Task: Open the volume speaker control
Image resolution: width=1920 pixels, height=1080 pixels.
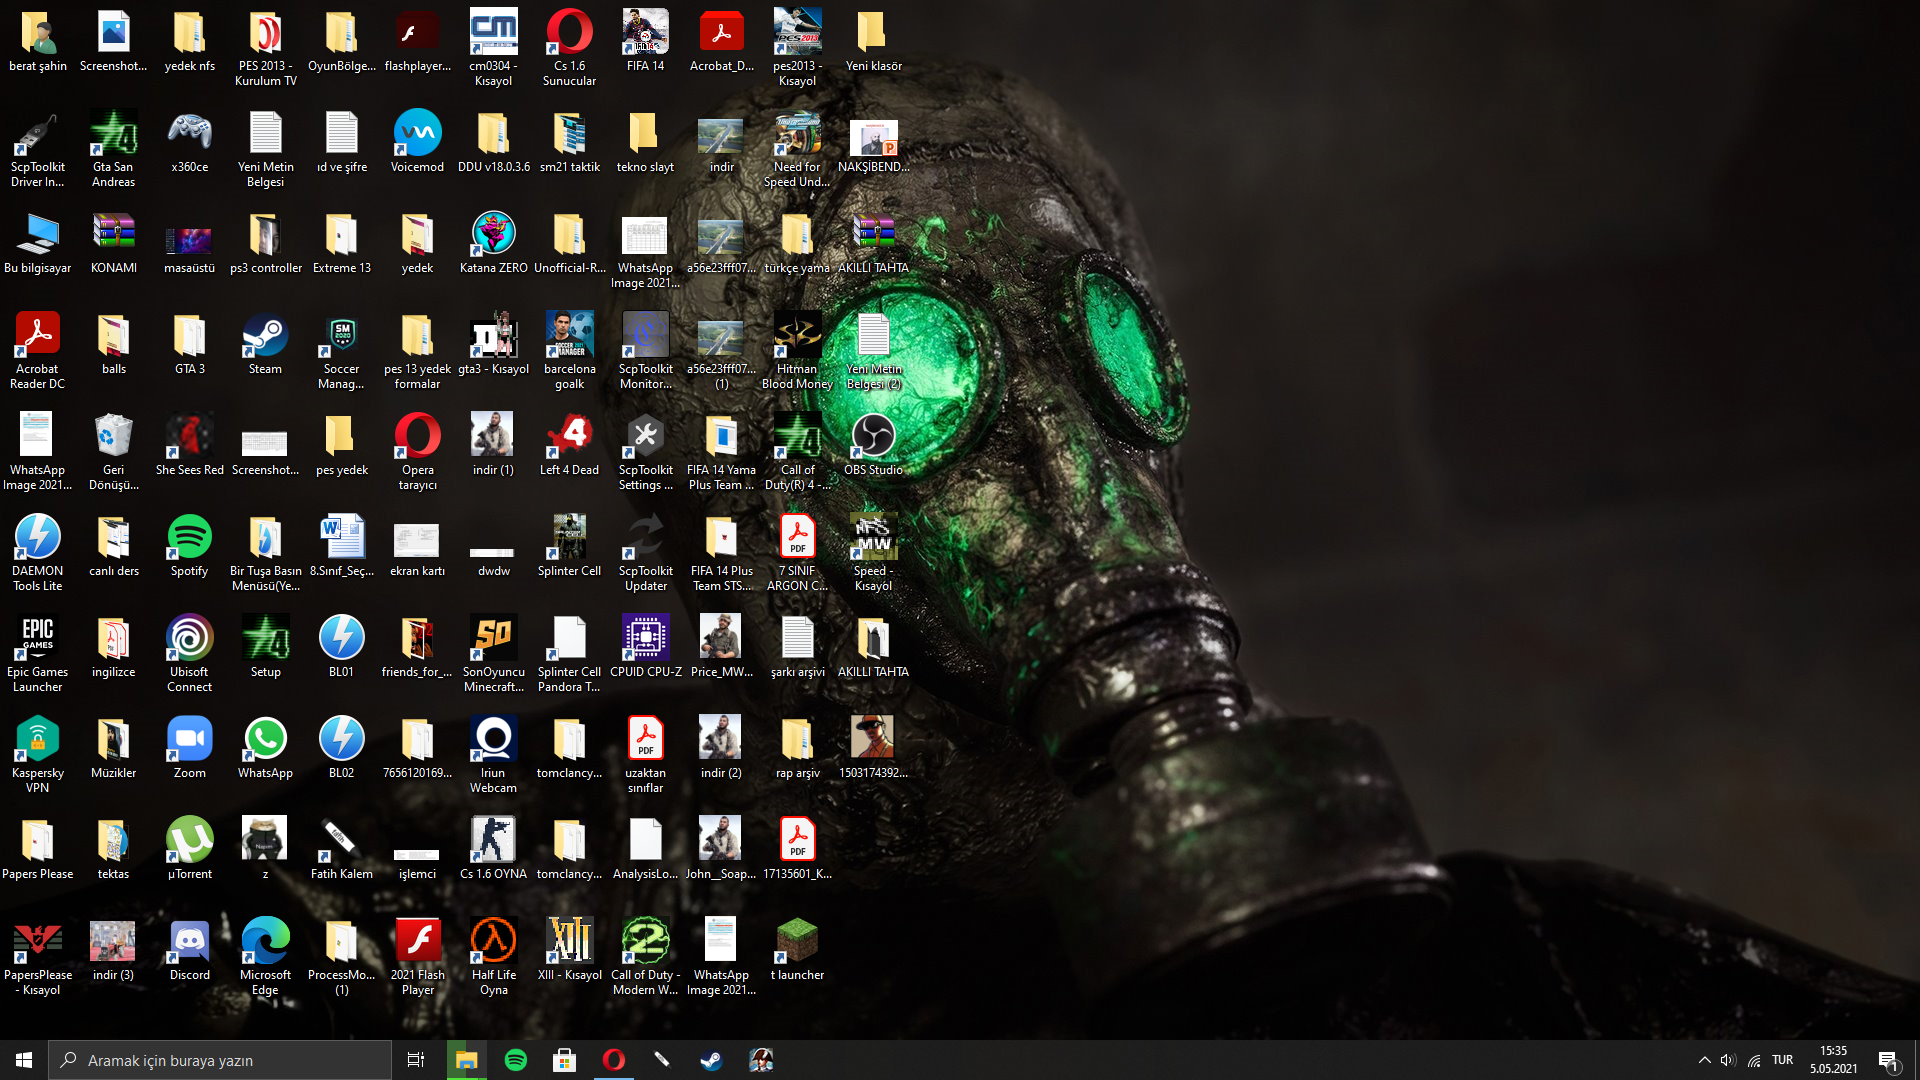Action: point(1728,1060)
